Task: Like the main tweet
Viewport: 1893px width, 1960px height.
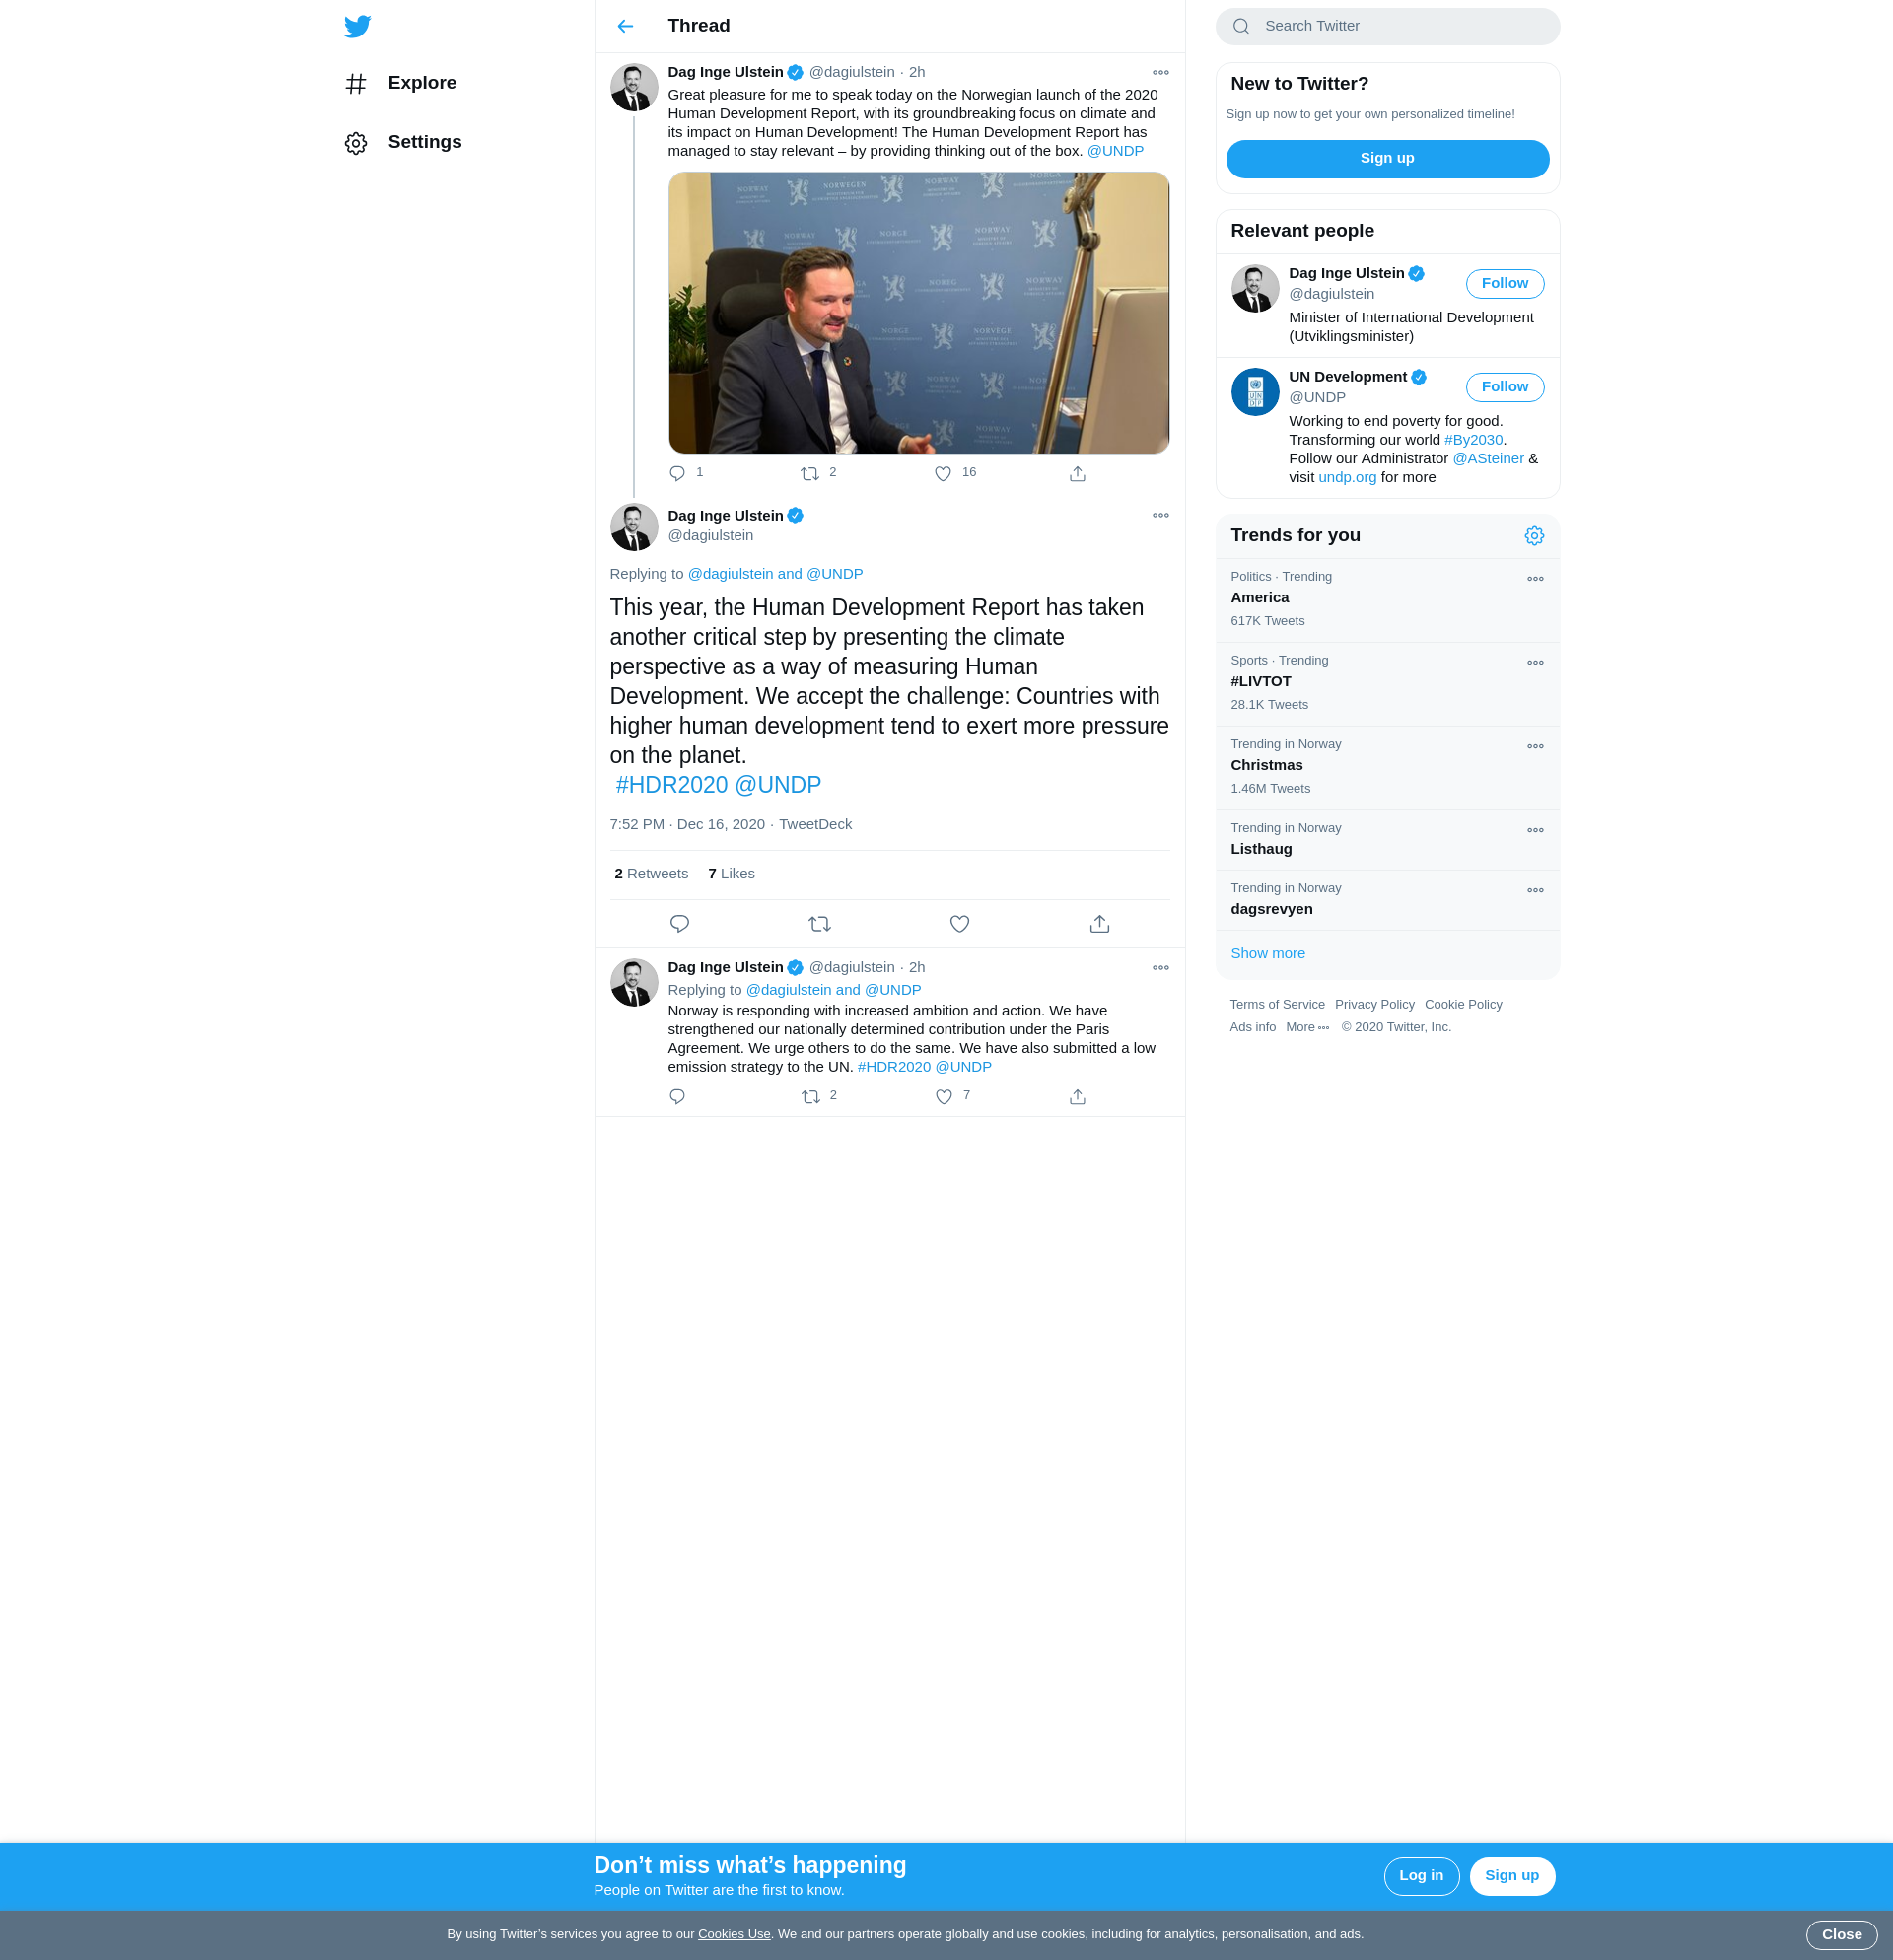Action: 959,924
